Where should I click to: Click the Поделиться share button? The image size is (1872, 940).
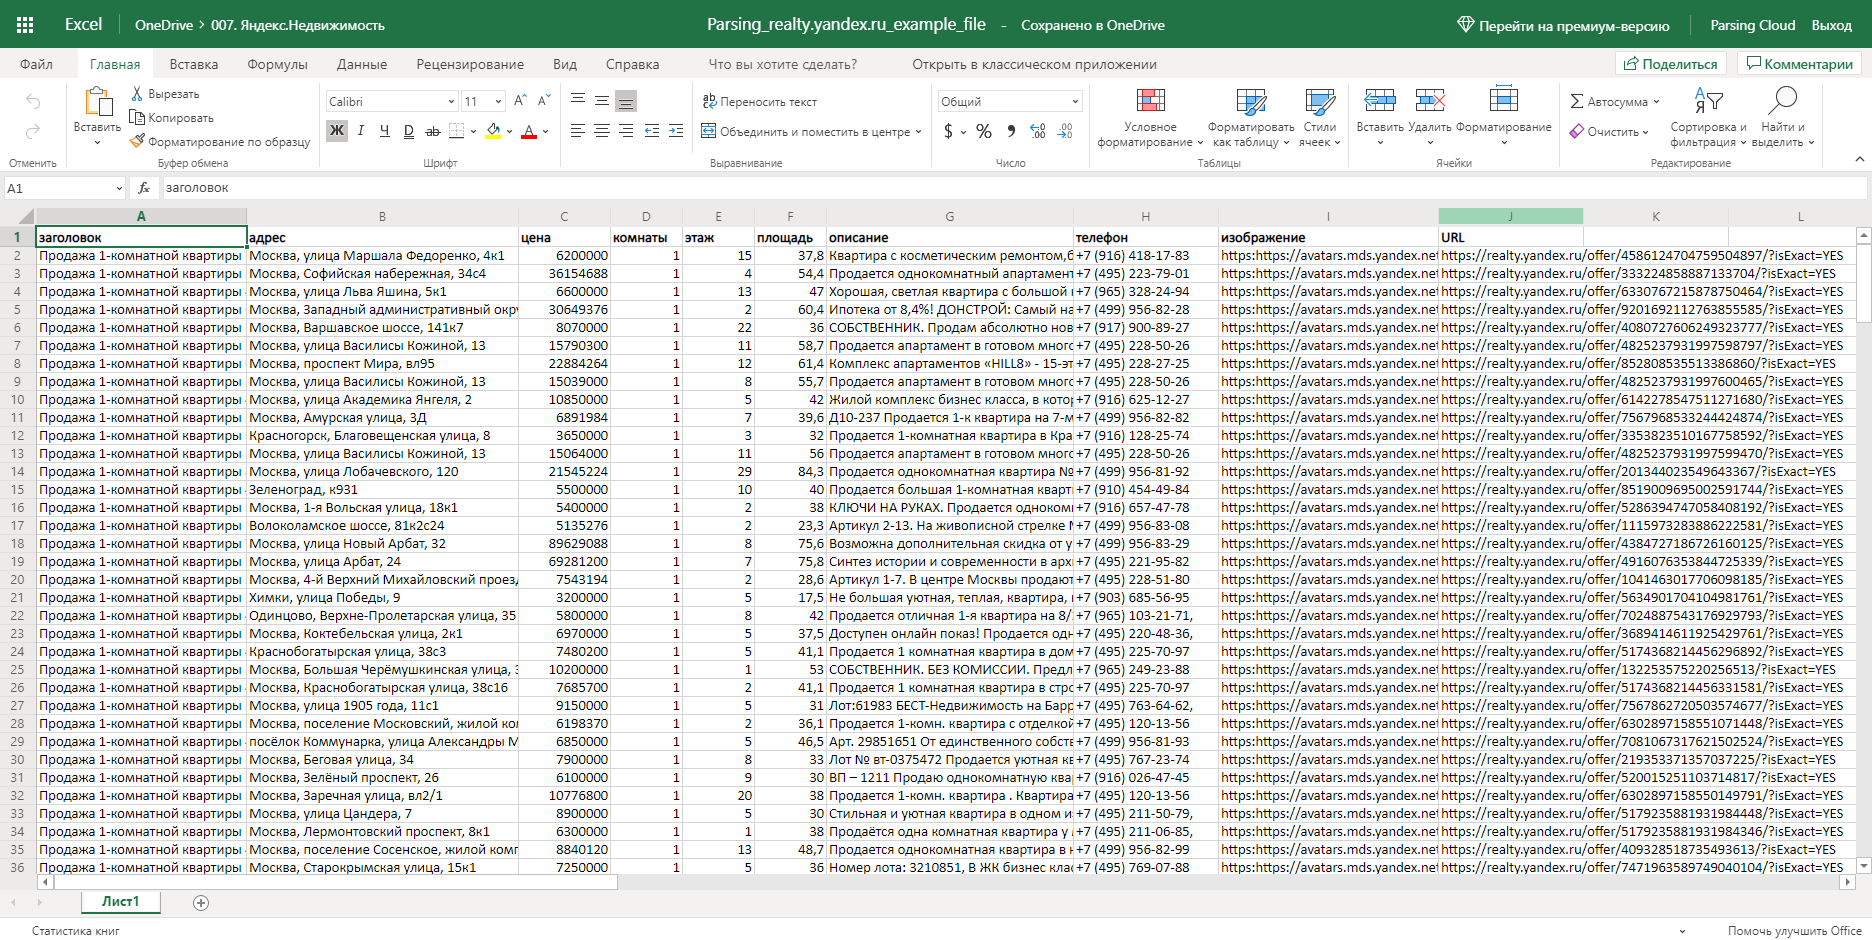1670,64
